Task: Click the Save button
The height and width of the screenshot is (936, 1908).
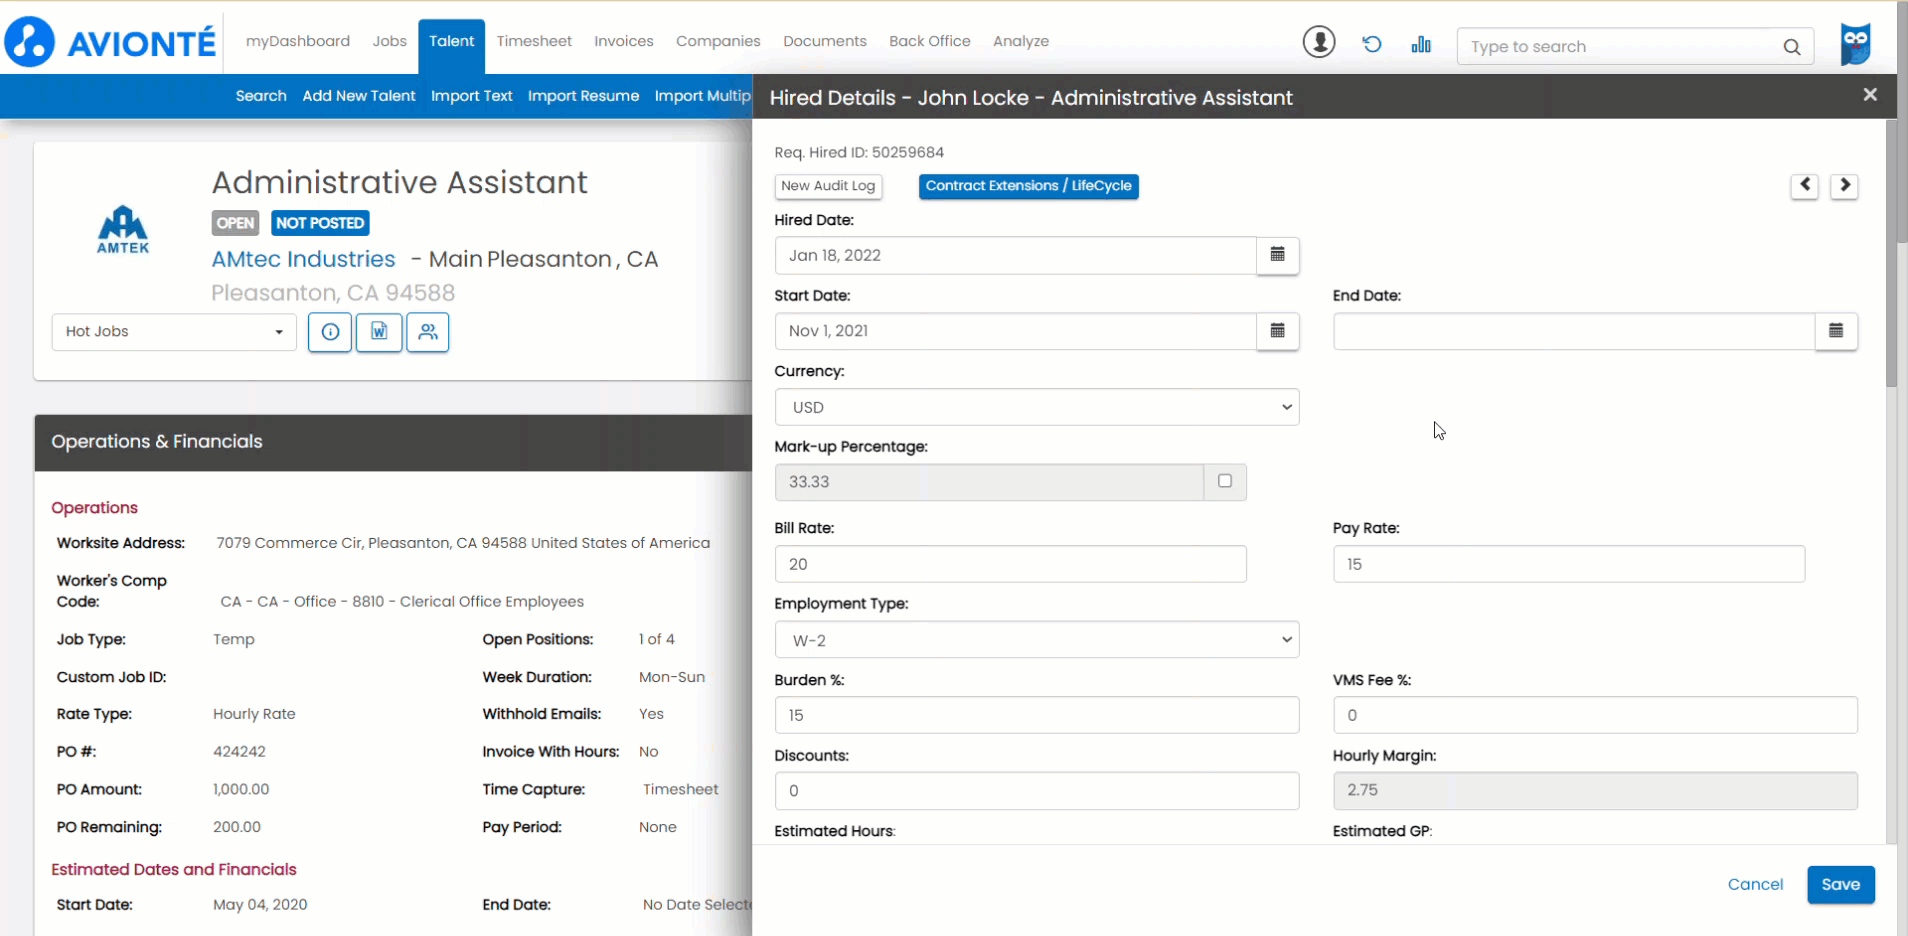Action: [1841, 885]
